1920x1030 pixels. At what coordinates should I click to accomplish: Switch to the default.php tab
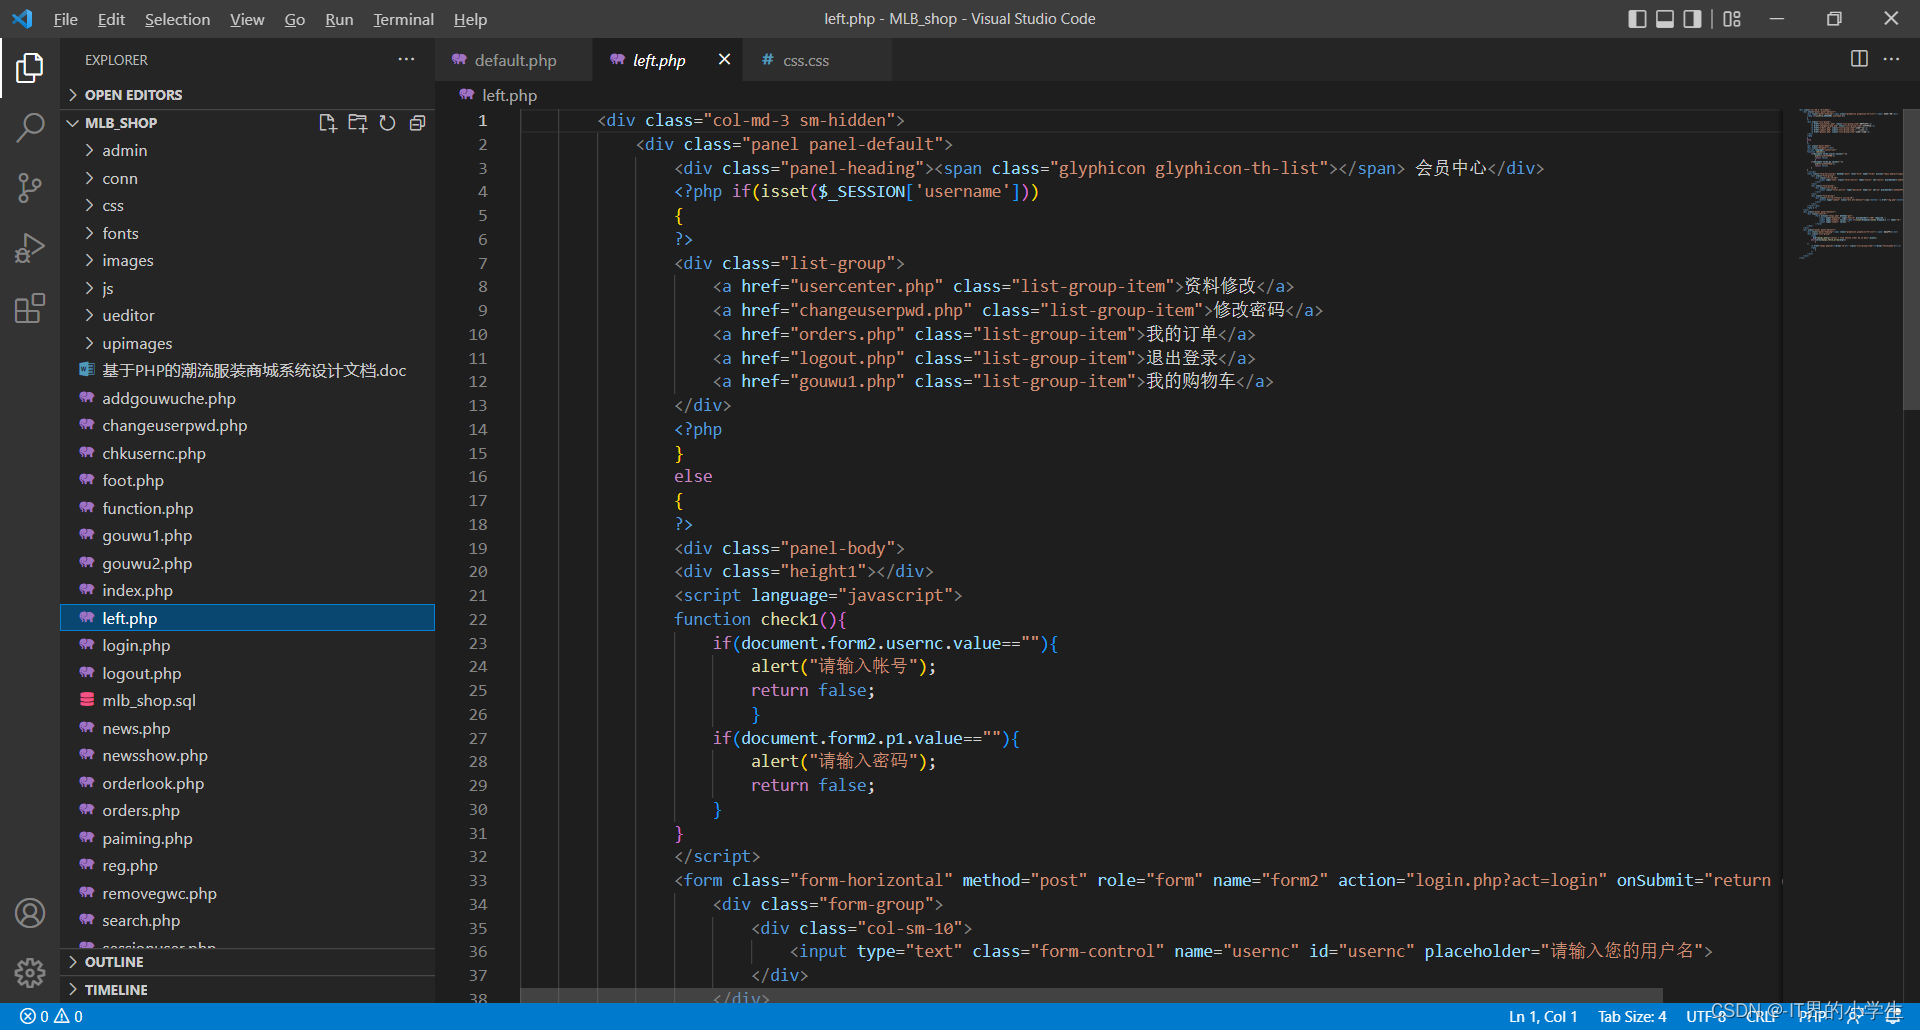click(x=515, y=60)
